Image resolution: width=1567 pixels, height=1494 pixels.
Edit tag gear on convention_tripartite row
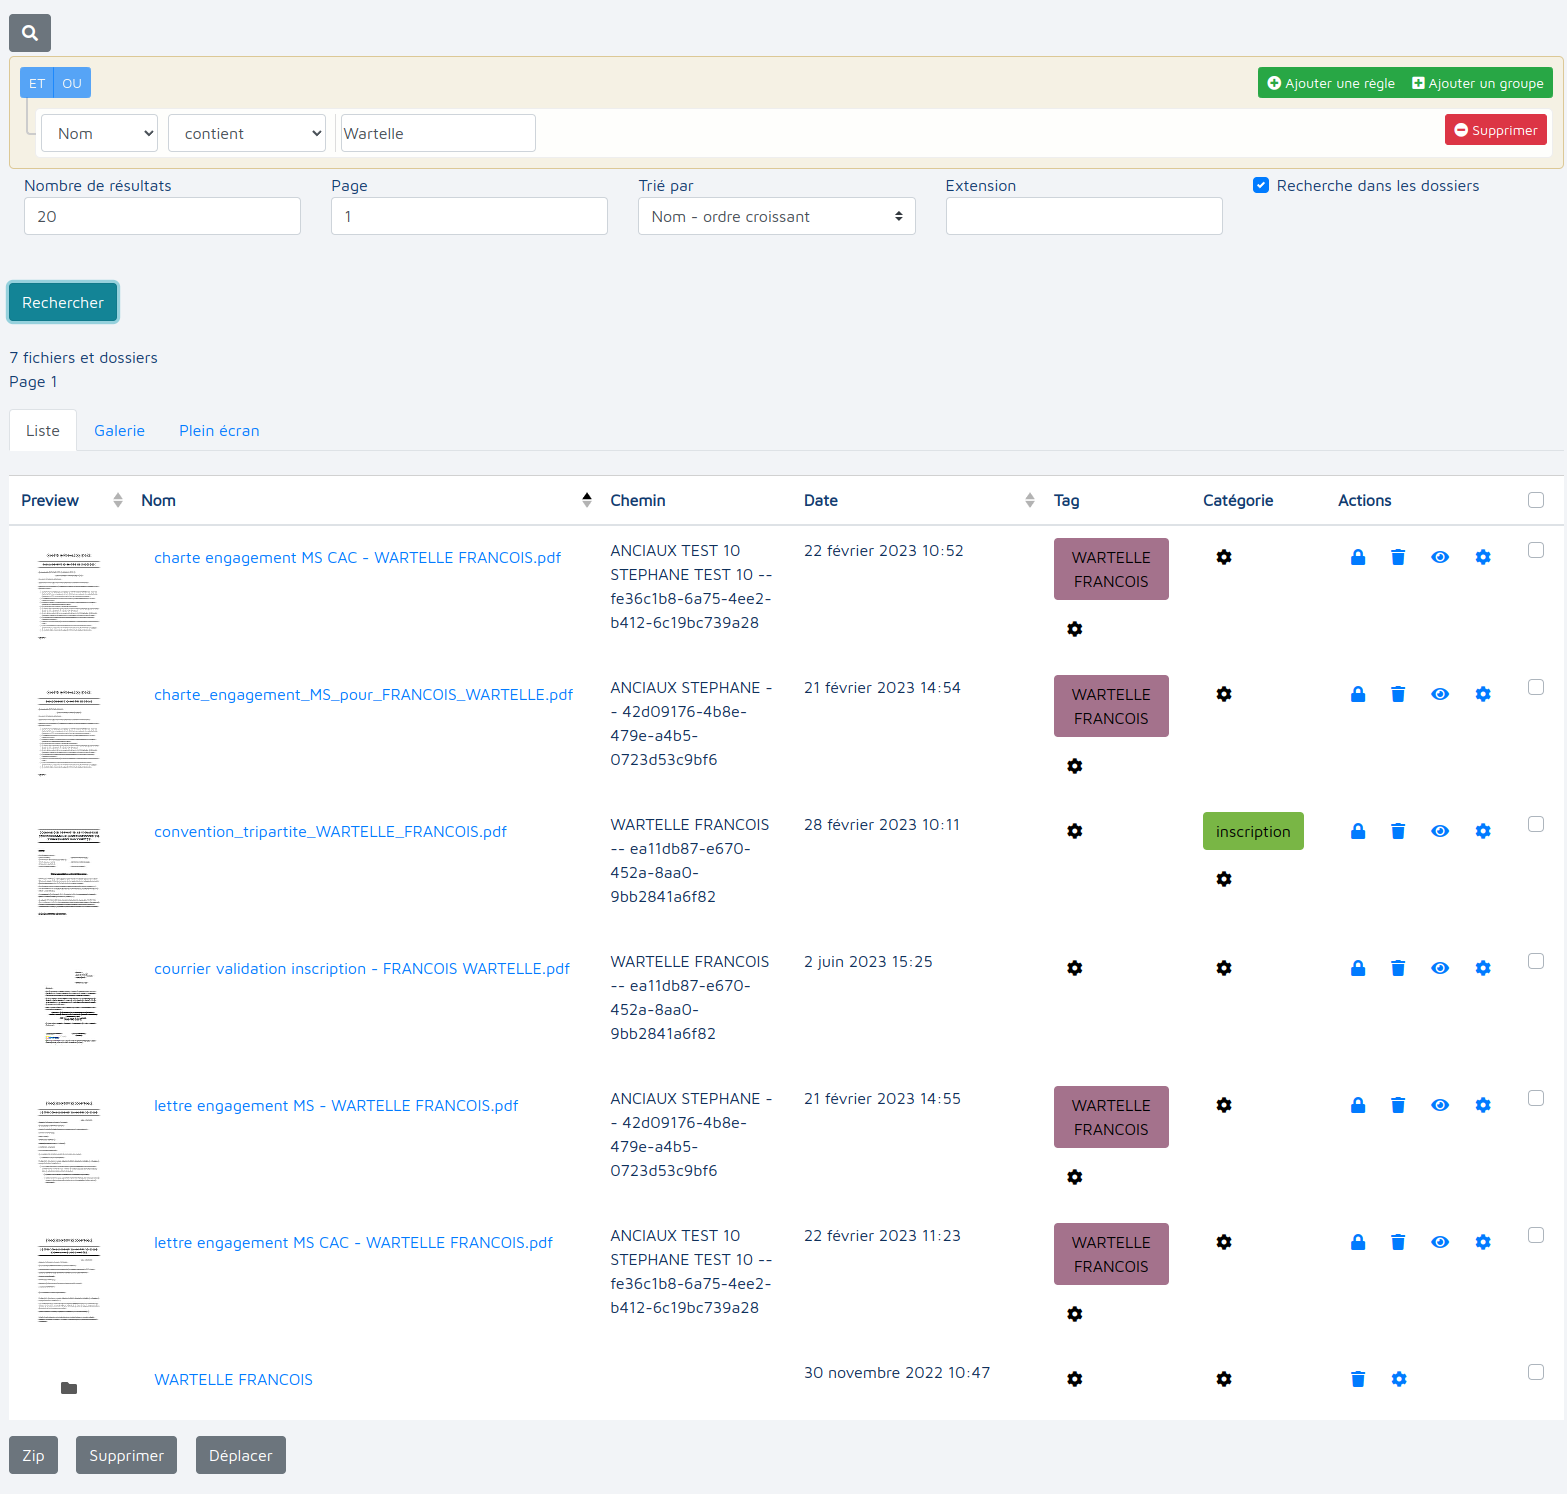click(1075, 831)
